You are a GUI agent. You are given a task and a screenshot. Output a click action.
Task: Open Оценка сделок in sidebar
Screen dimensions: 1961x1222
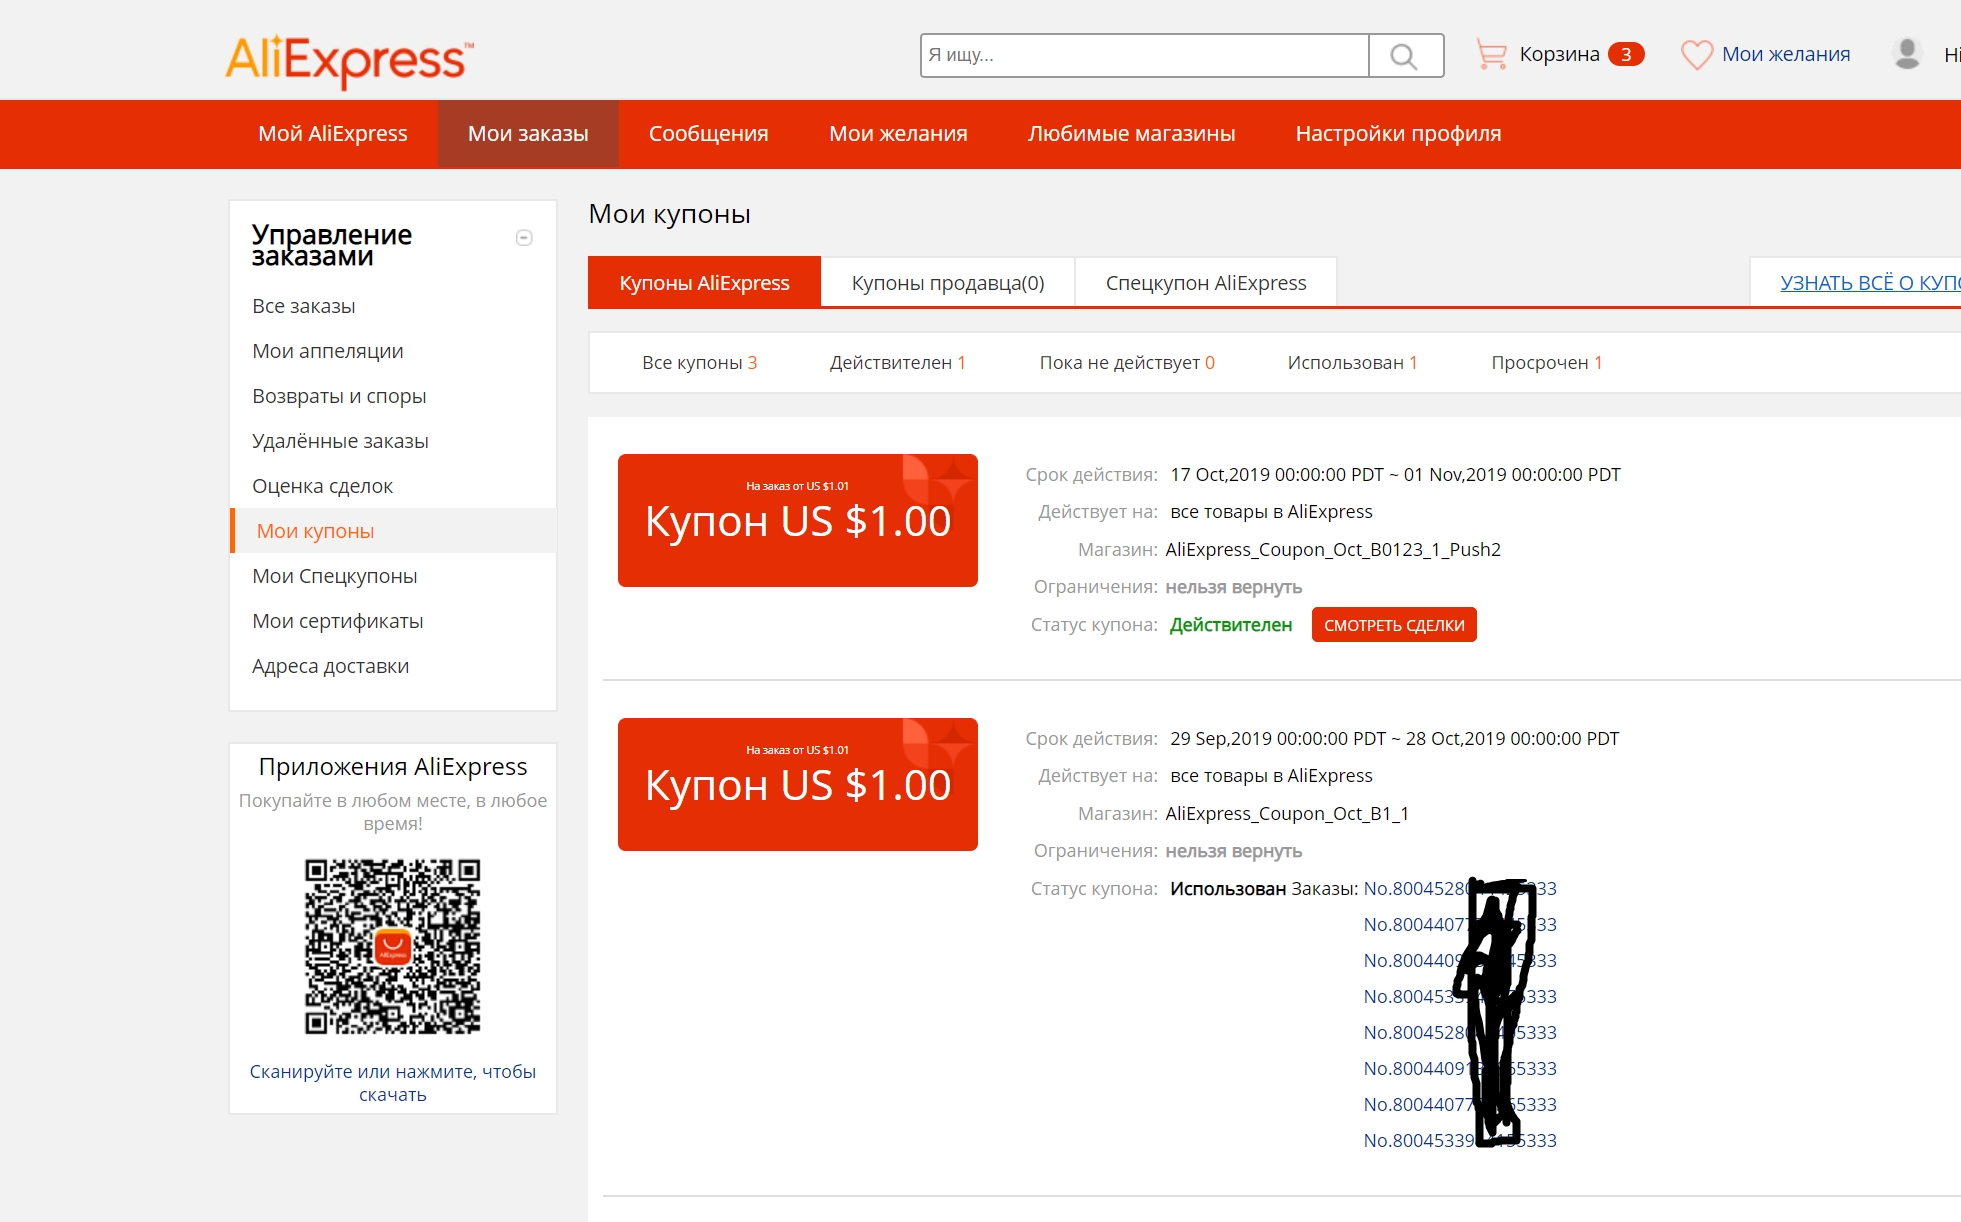[x=322, y=486]
